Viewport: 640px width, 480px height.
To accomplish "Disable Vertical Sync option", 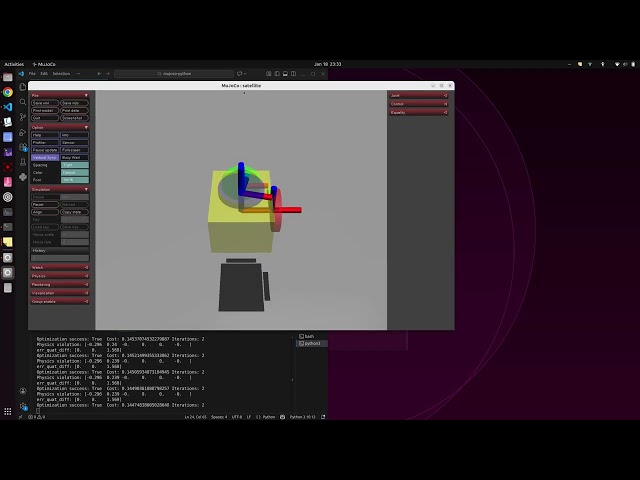I will coord(45,157).
